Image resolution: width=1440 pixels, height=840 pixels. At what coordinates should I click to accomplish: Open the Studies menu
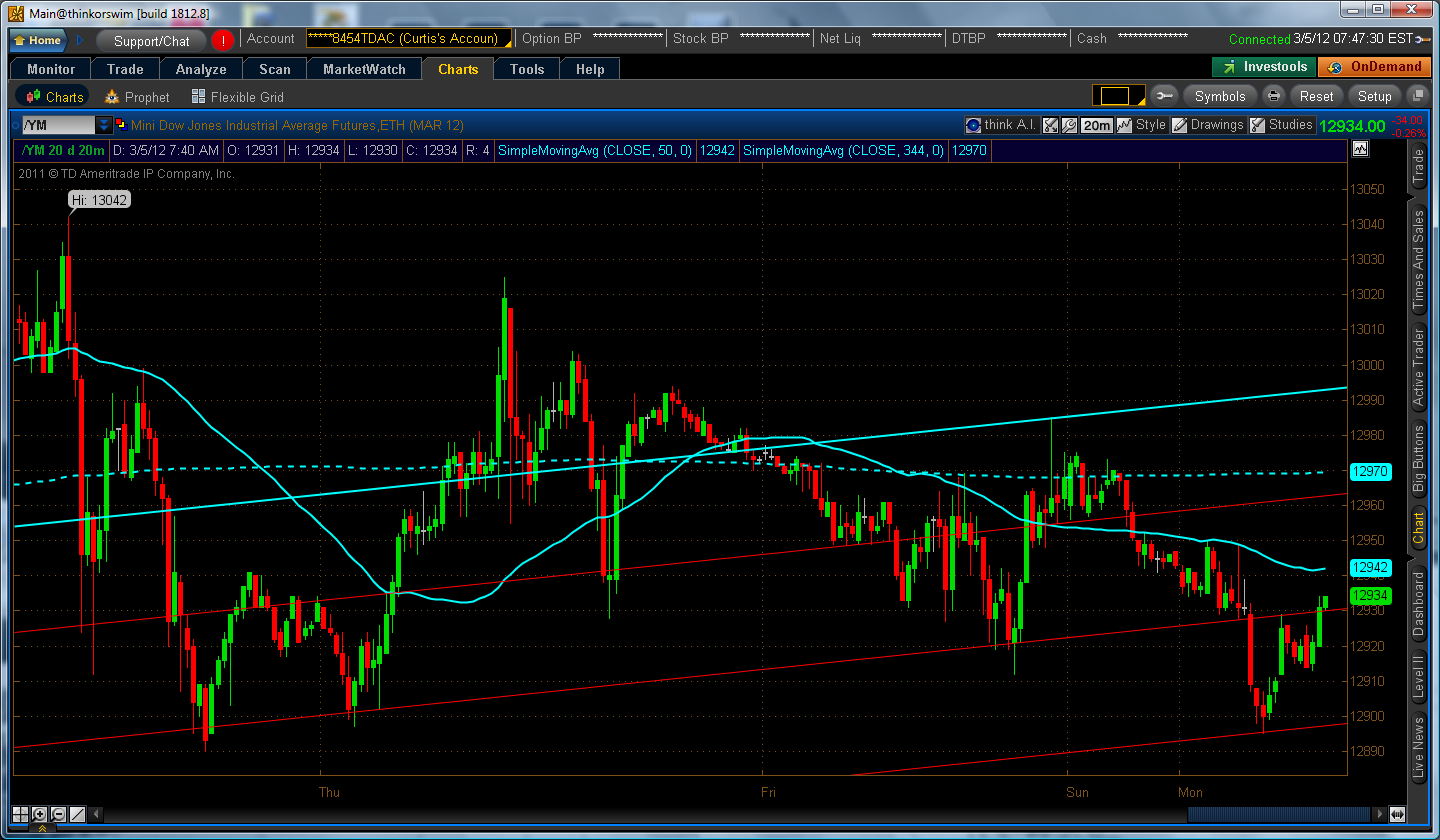[1282, 125]
